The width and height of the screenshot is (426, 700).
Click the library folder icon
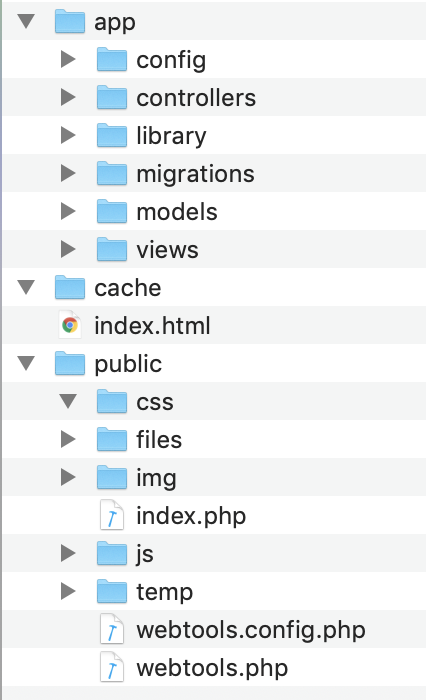click(x=112, y=135)
